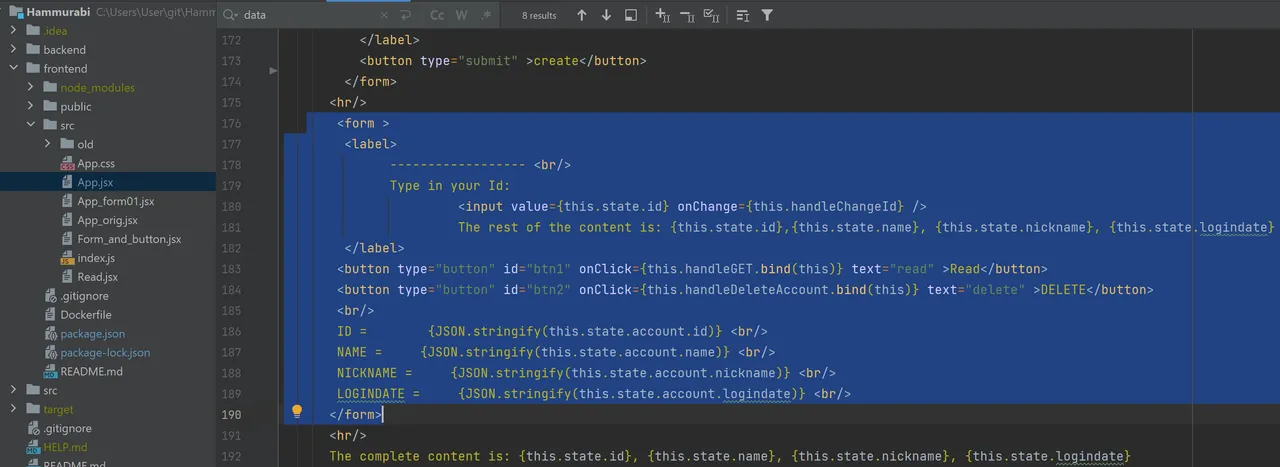Click the yellow intention bulb on line 190

pyautogui.click(x=296, y=411)
